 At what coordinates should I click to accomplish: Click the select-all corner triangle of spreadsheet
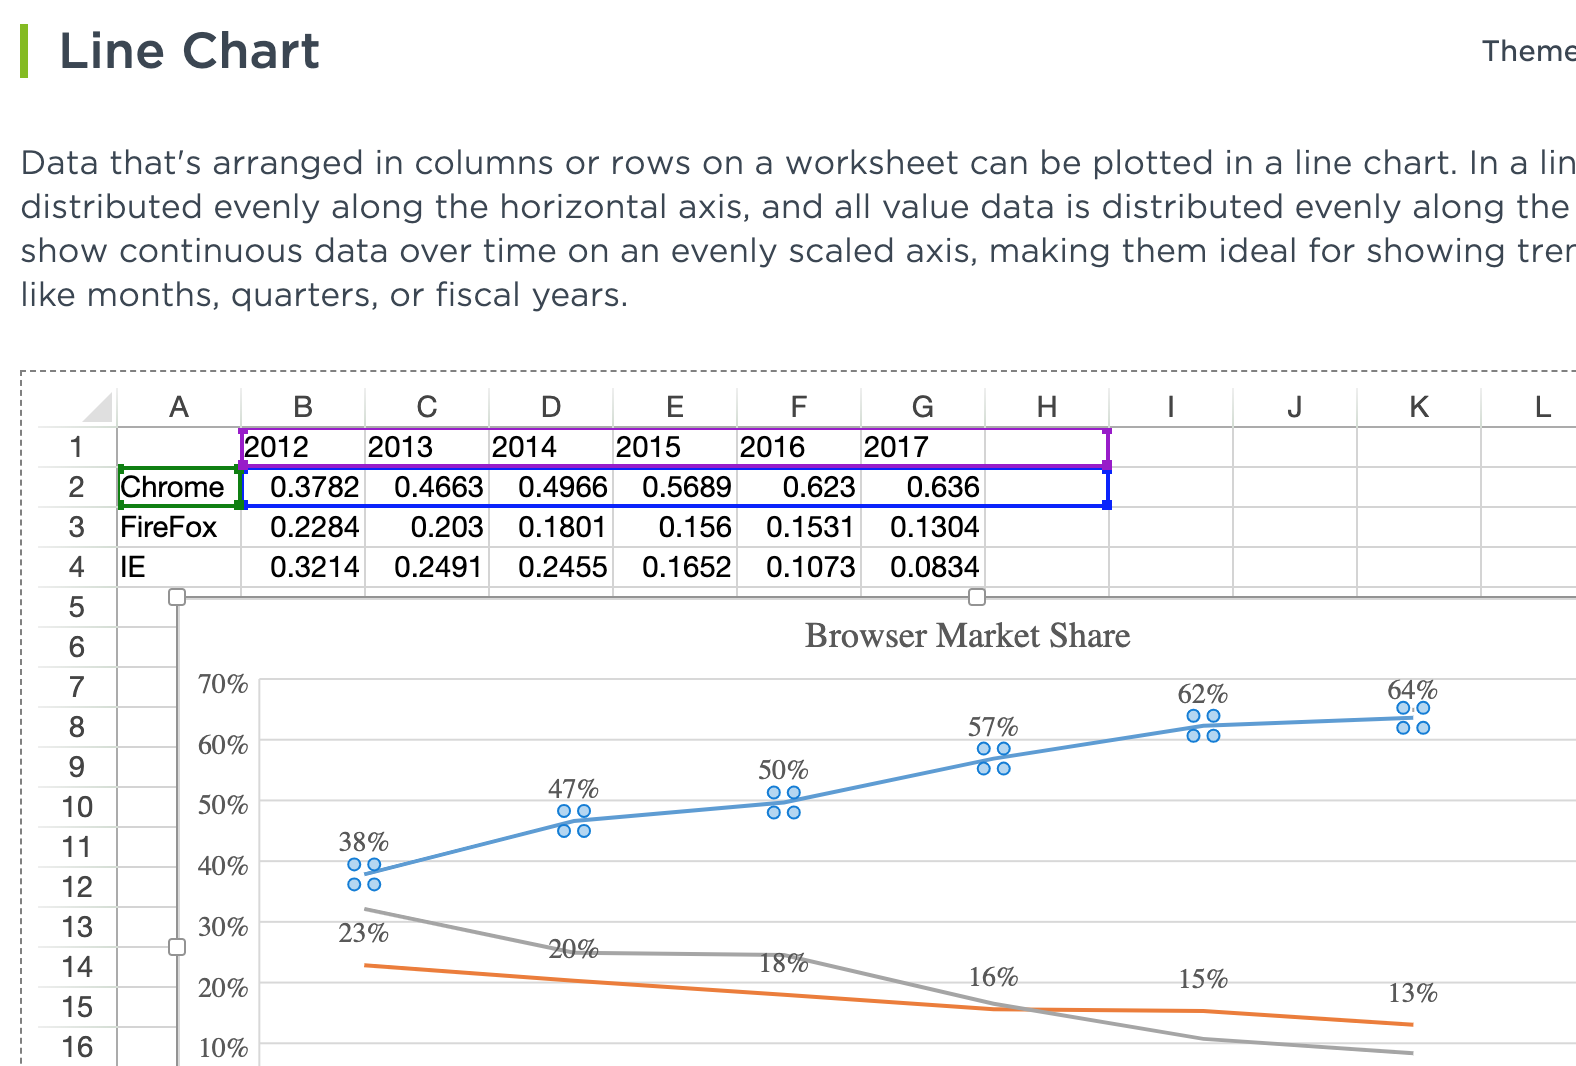pos(98,408)
